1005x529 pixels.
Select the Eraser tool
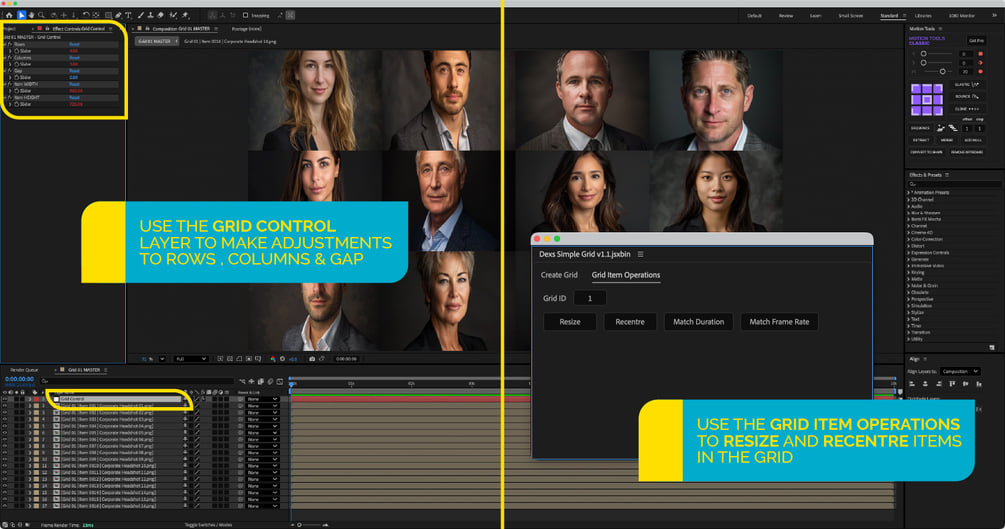point(160,15)
